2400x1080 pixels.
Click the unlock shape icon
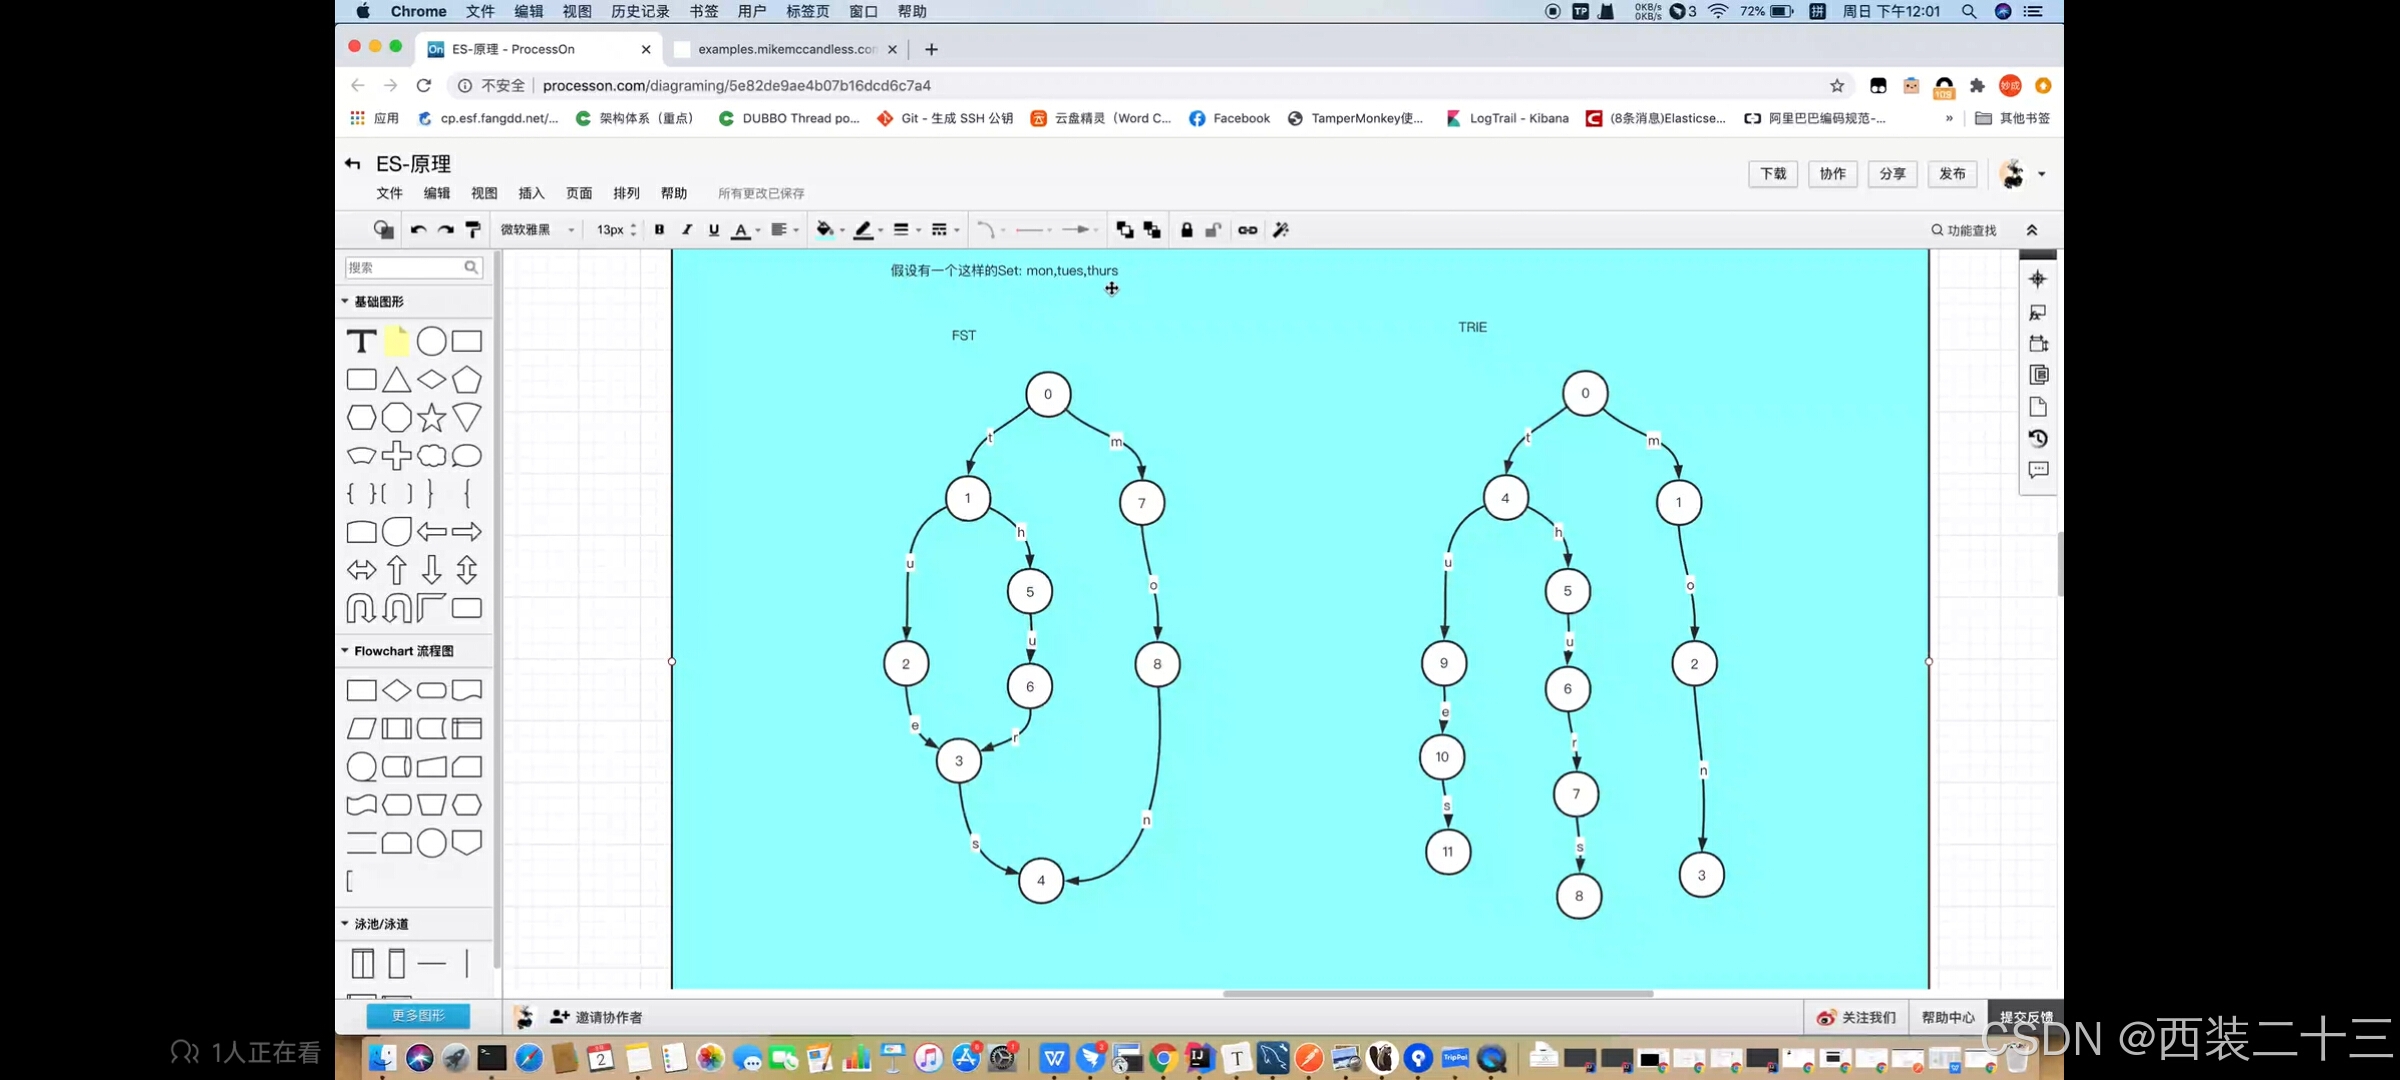1213,230
